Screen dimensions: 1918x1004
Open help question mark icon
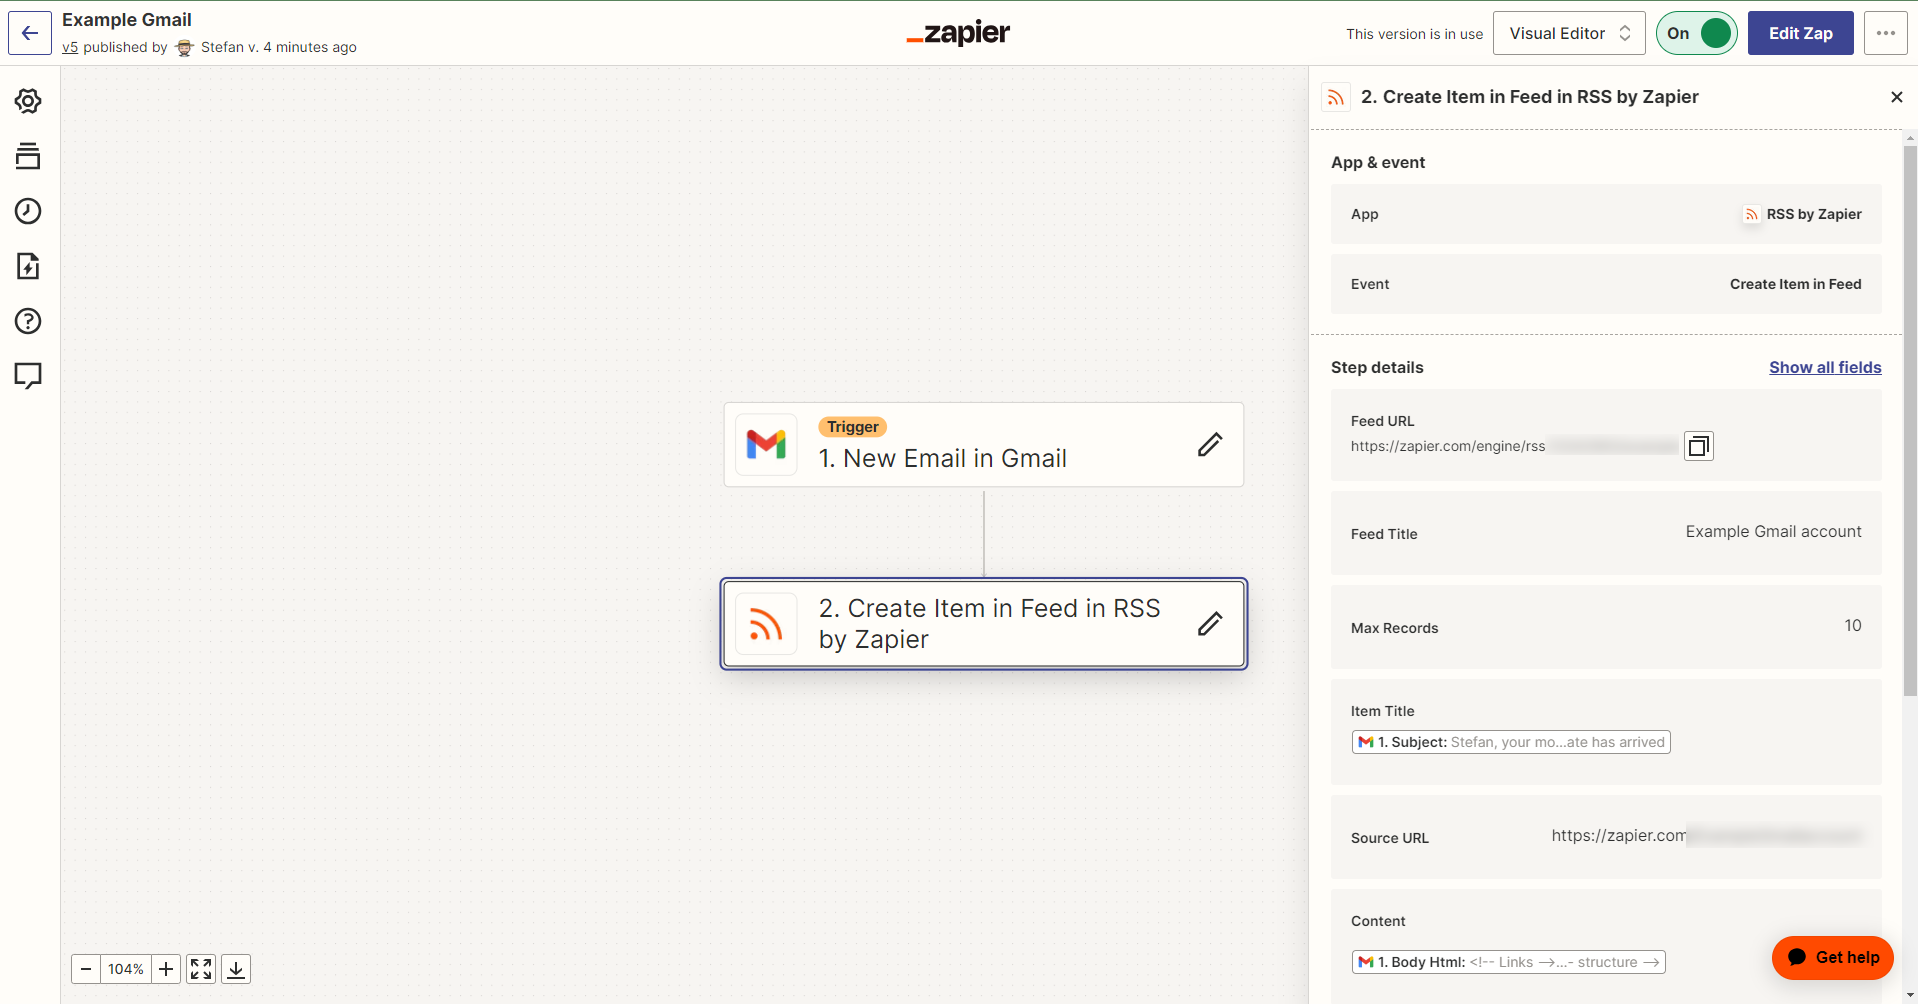point(28,321)
